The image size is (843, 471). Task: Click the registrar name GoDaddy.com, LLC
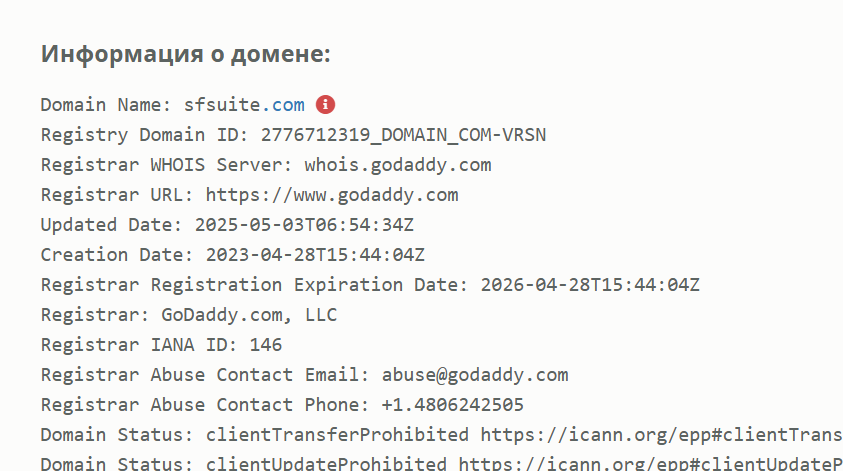pyautogui.click(x=249, y=315)
